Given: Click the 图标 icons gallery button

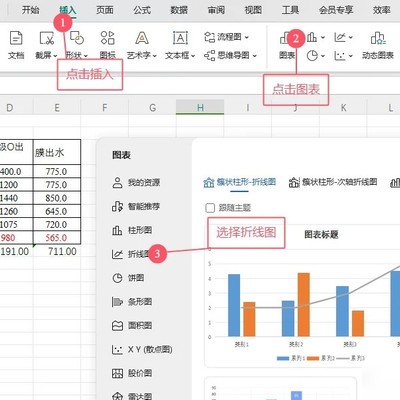Looking at the screenshot, I should [x=107, y=38].
